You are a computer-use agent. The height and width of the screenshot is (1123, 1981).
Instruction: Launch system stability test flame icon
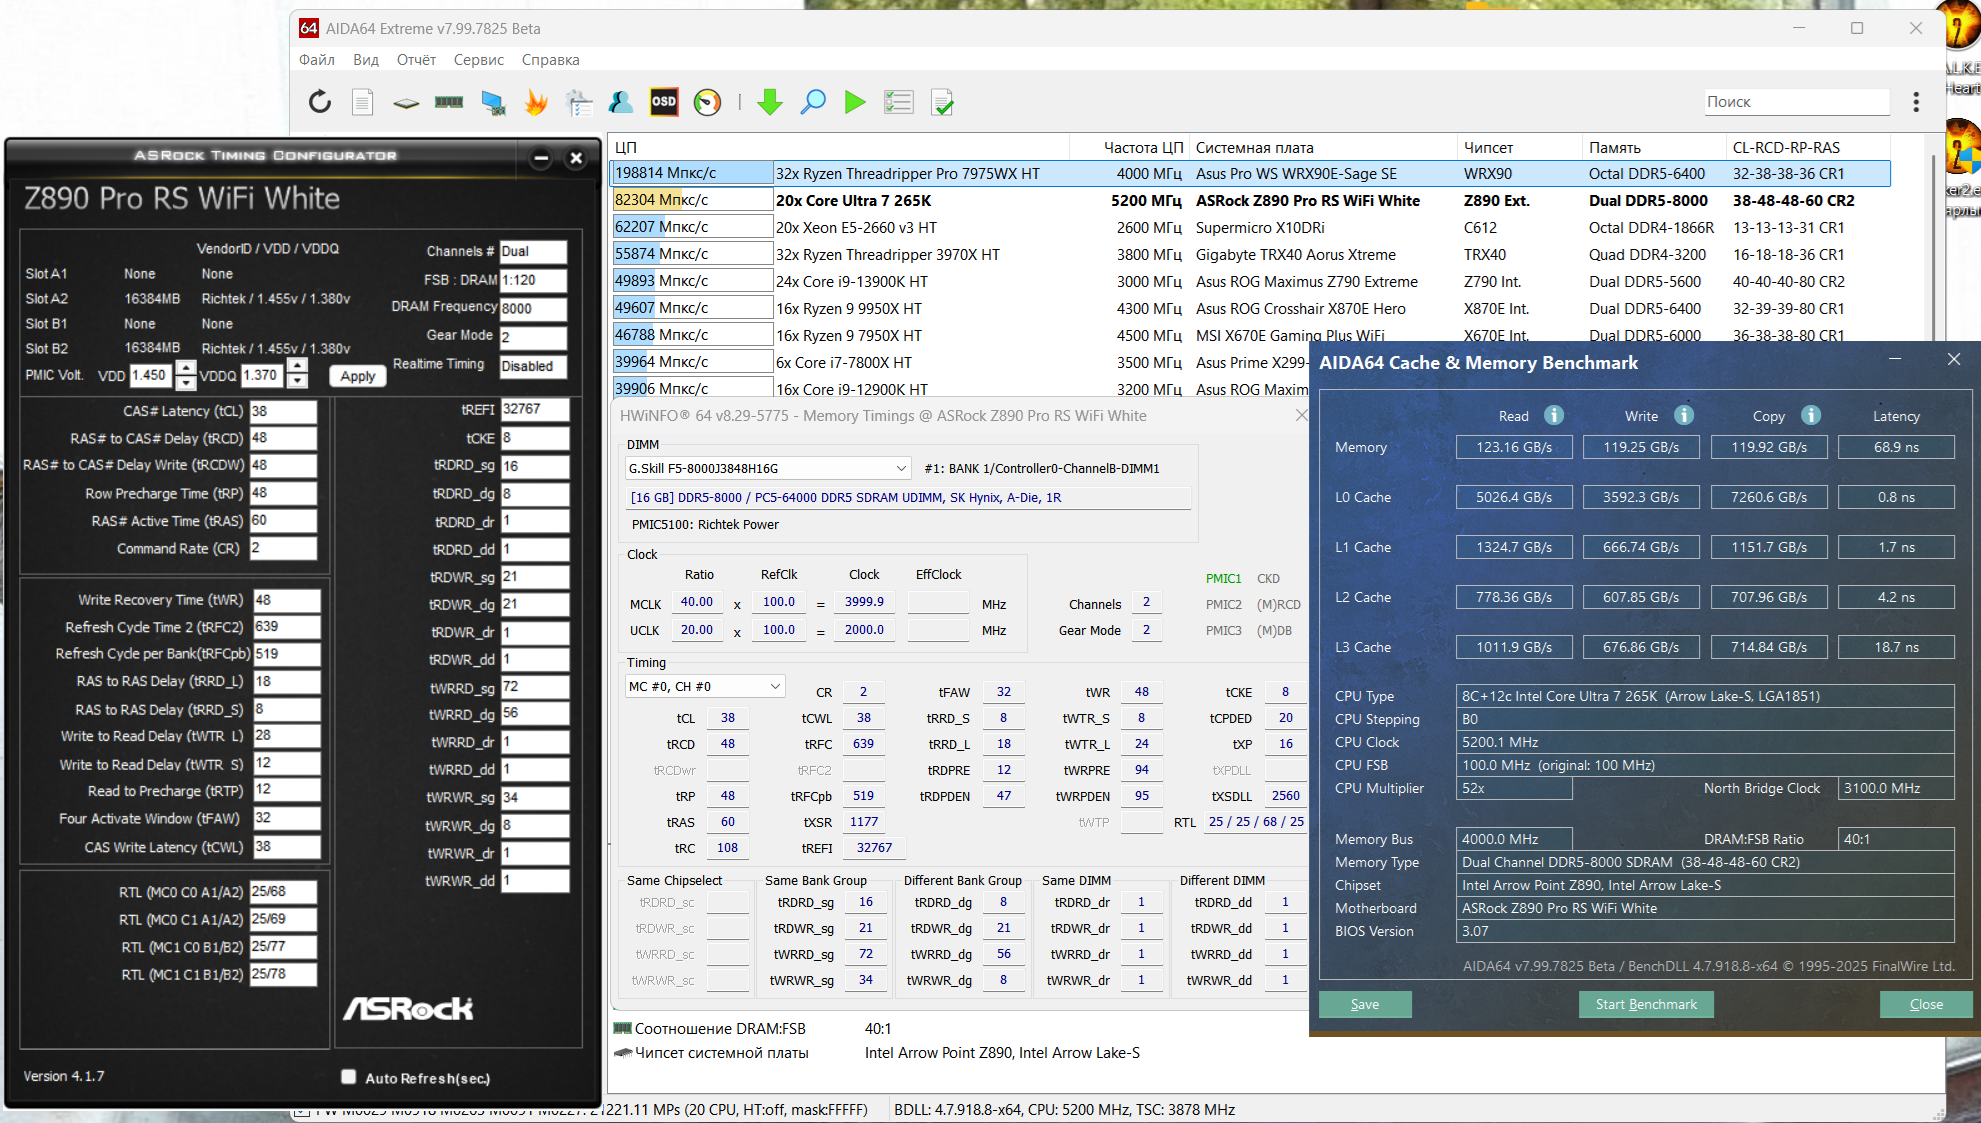pos(537,102)
